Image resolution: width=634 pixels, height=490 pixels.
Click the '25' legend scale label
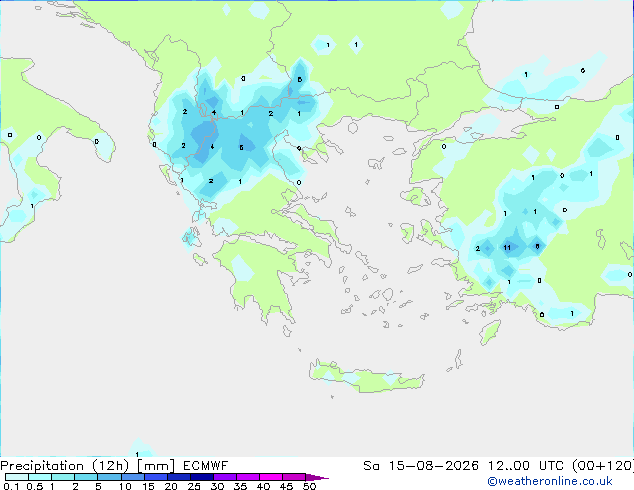(194, 486)
